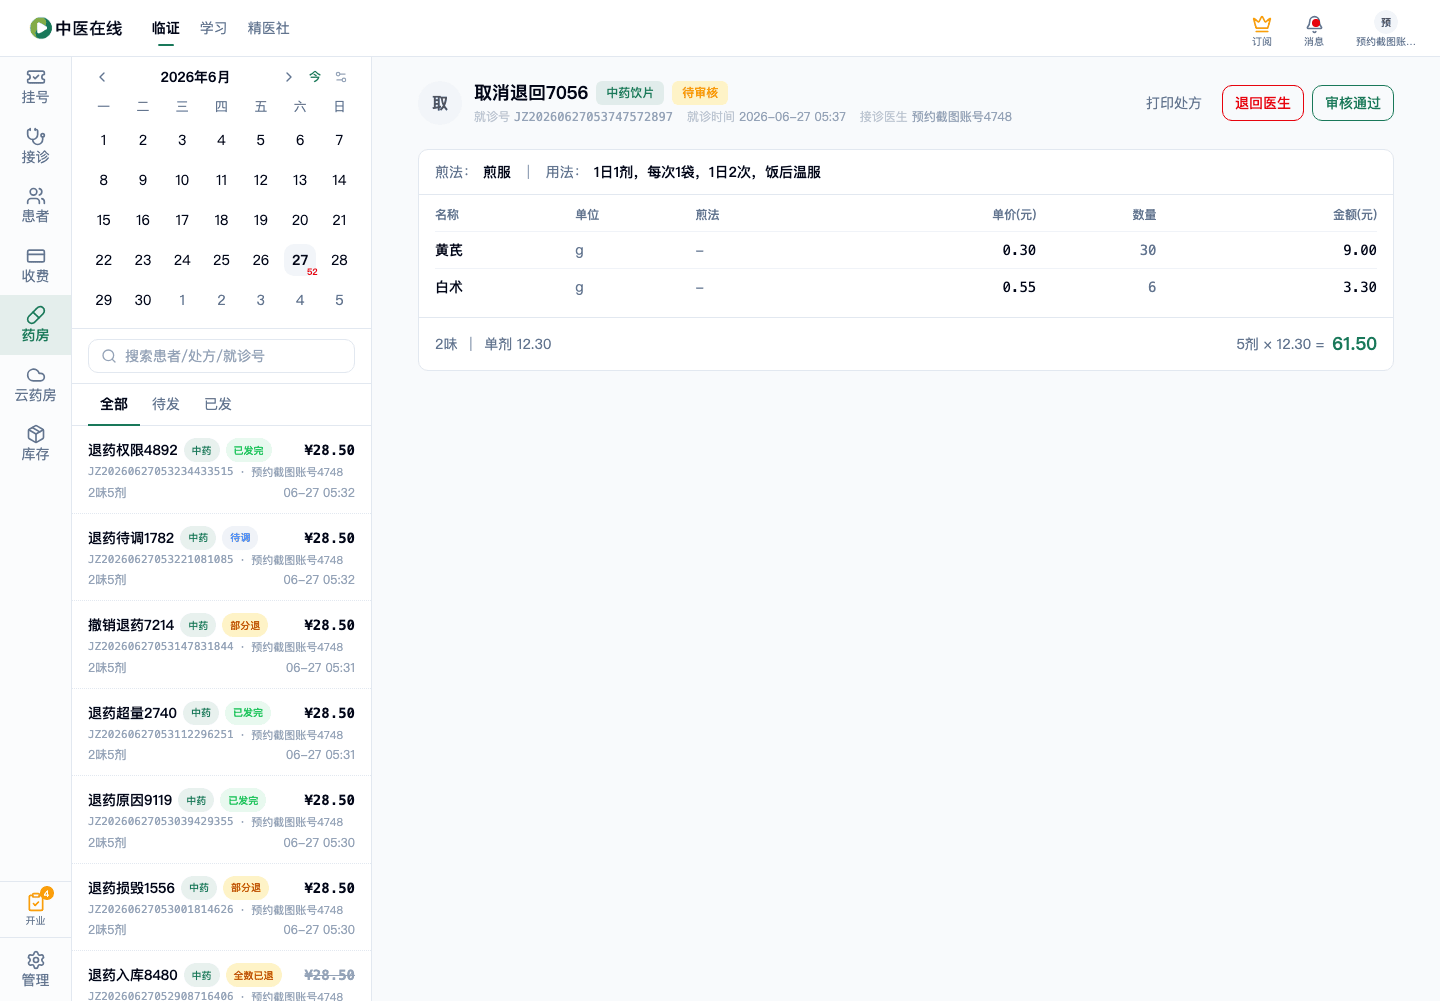The image size is (1440, 1001).
Task: Select the 全部 list tab
Action: (x=114, y=404)
